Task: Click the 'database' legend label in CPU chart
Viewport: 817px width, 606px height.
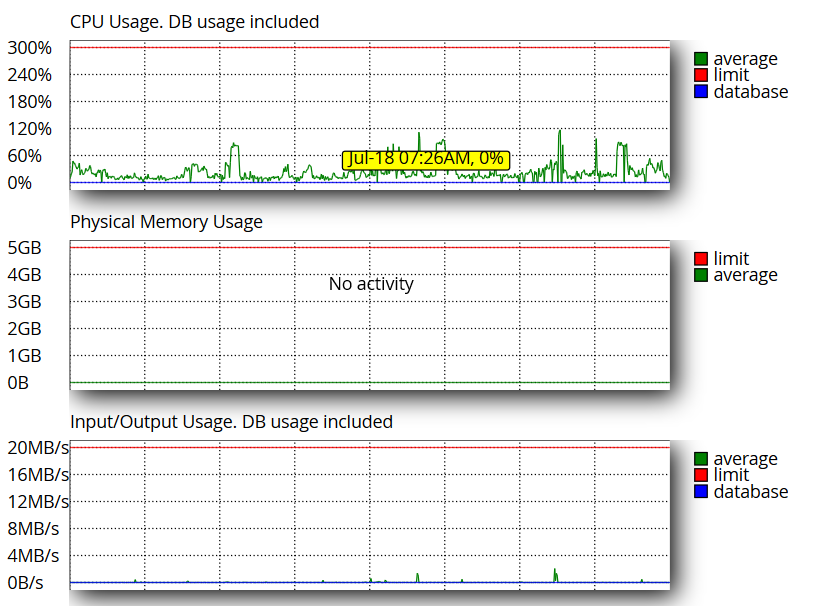Action: click(750, 92)
